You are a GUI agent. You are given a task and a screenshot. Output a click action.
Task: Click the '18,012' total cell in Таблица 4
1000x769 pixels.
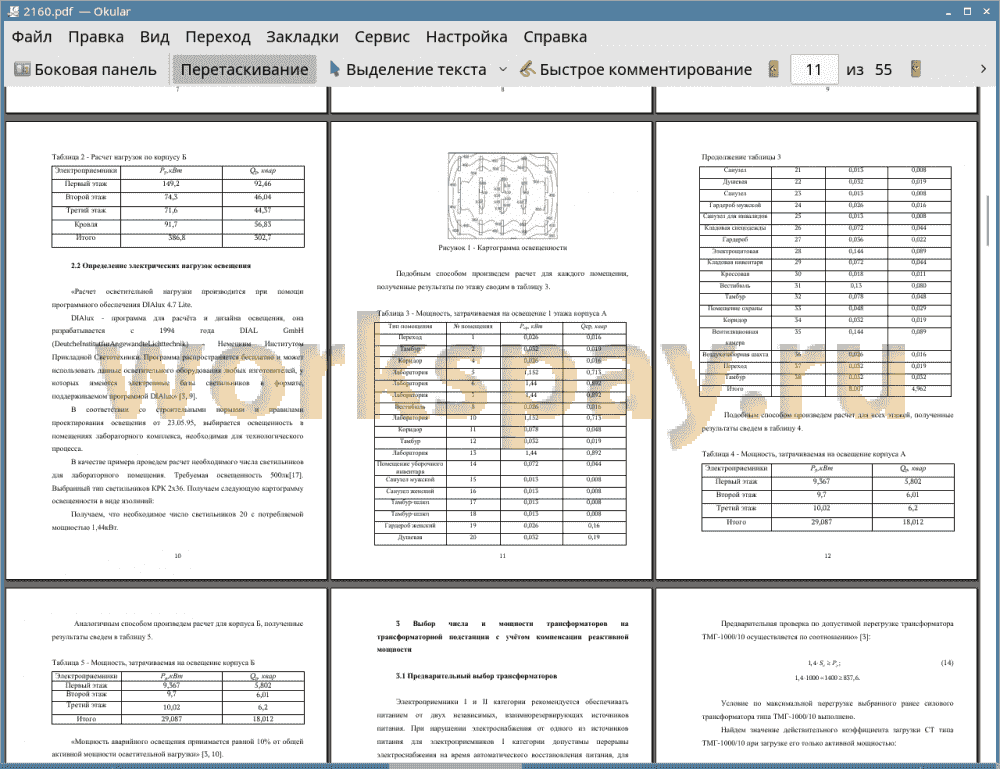913,522
